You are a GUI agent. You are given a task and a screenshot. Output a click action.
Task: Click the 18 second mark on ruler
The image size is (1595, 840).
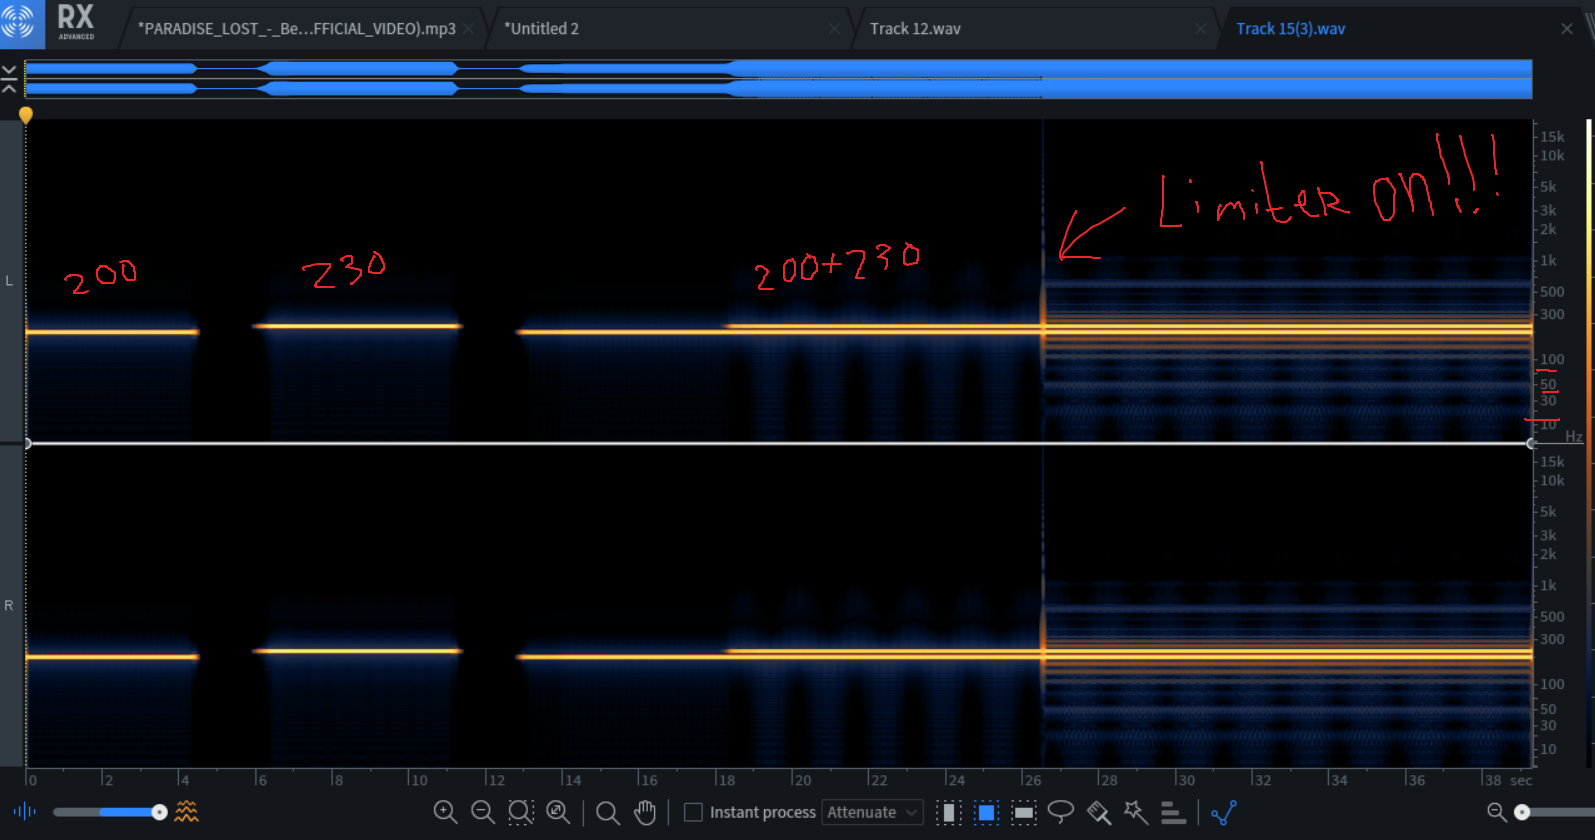(726, 780)
